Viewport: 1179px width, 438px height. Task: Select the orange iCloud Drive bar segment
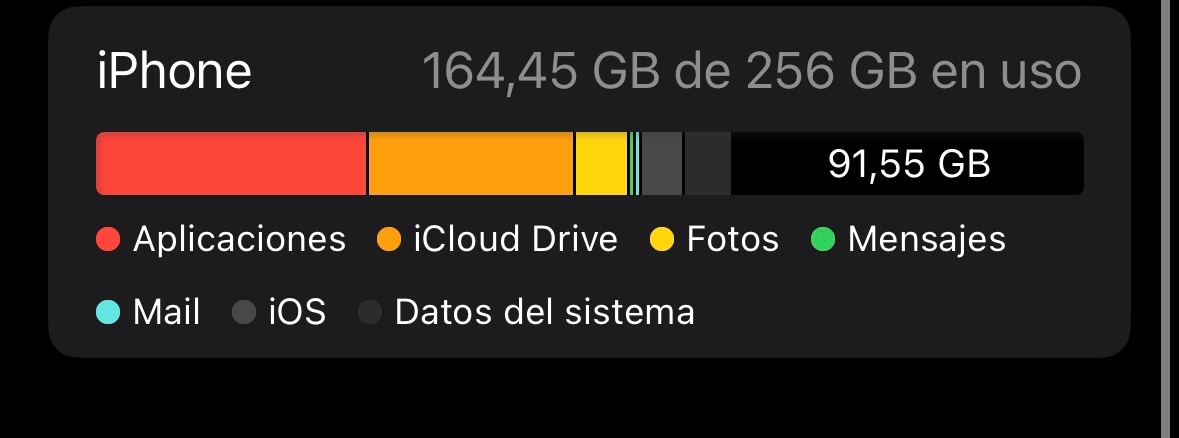(471, 164)
